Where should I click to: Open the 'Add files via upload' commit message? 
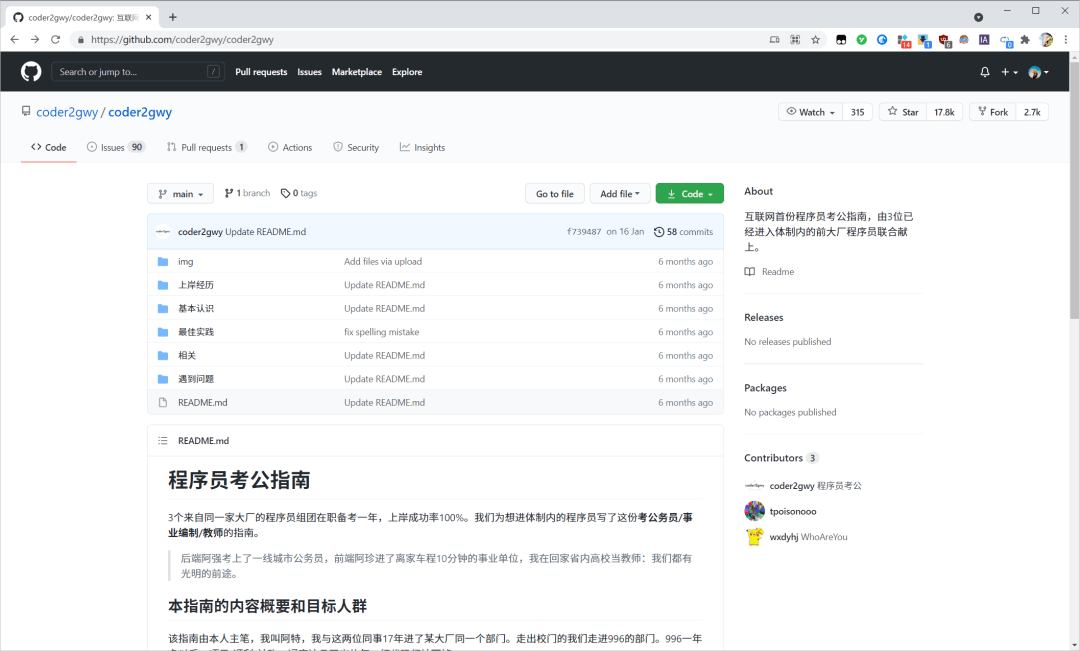point(383,262)
